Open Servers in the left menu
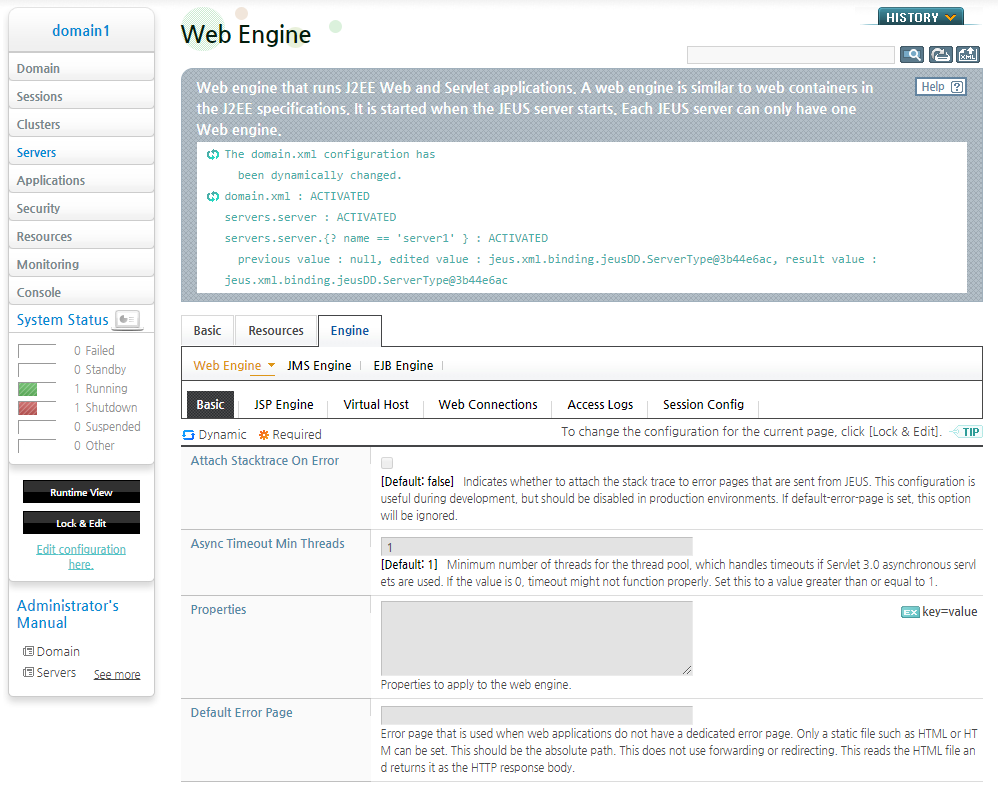 (x=81, y=152)
